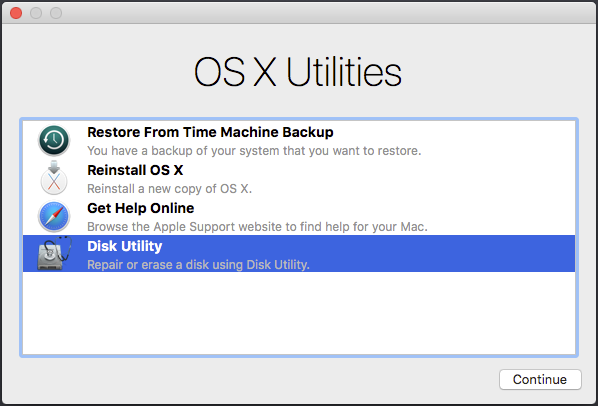Image resolution: width=598 pixels, height=406 pixels.
Task: Click the Time Machine clock icon
Action: point(54,140)
